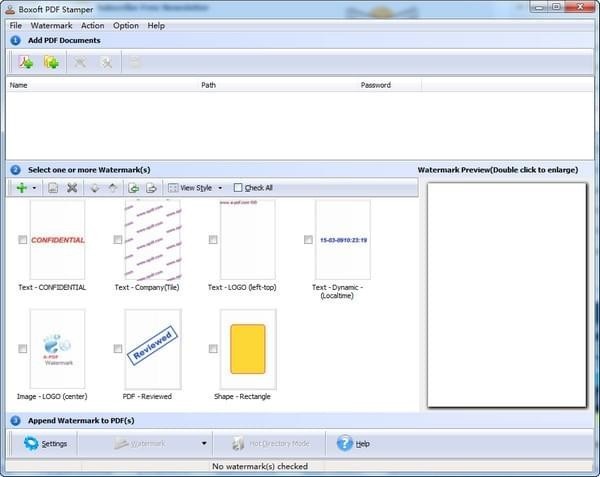The height and width of the screenshot is (477, 600).
Task: Check the Shape - Rectangle watermark box
Action: [213, 348]
